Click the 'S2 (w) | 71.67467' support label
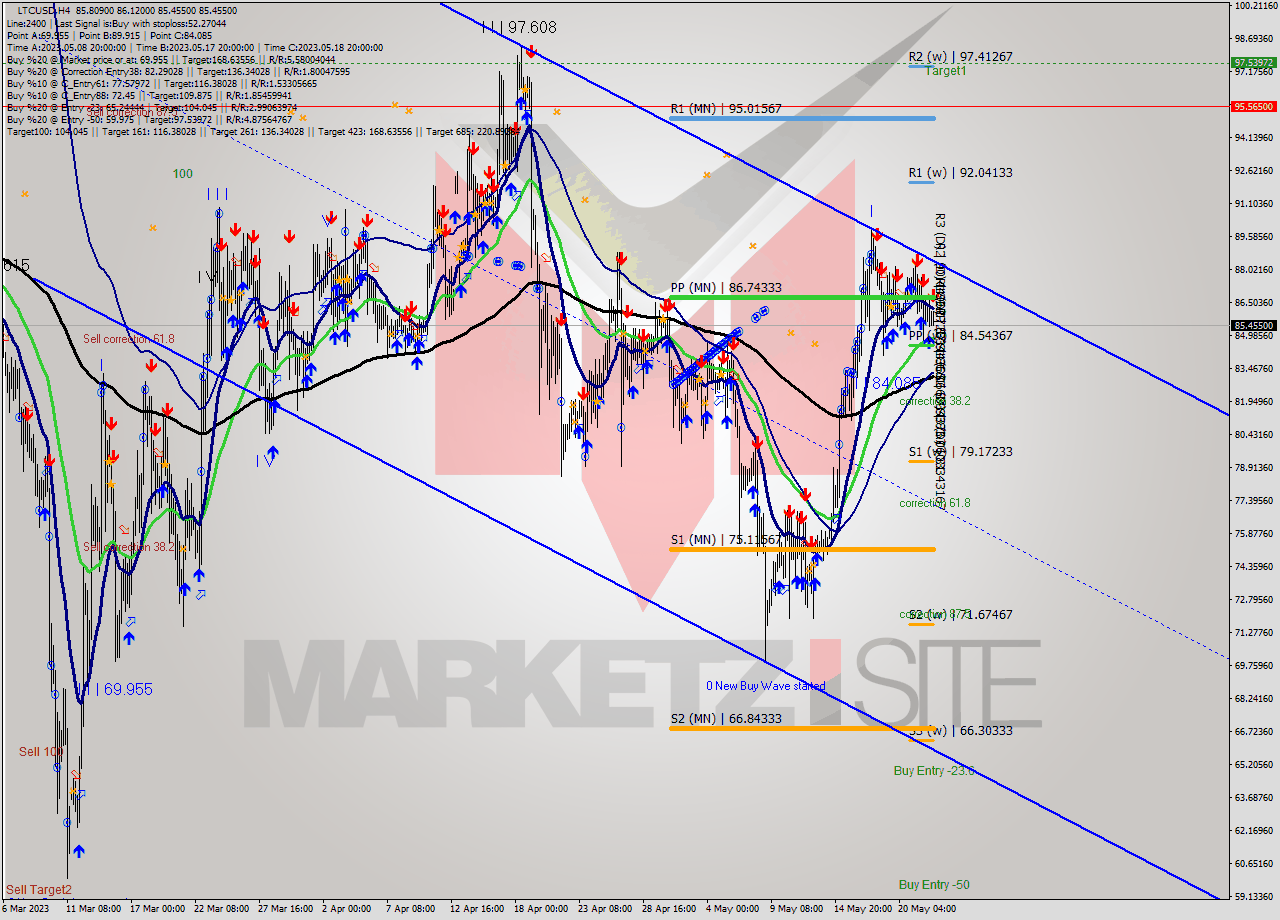Screen dimensions: 1280x920 960,614
